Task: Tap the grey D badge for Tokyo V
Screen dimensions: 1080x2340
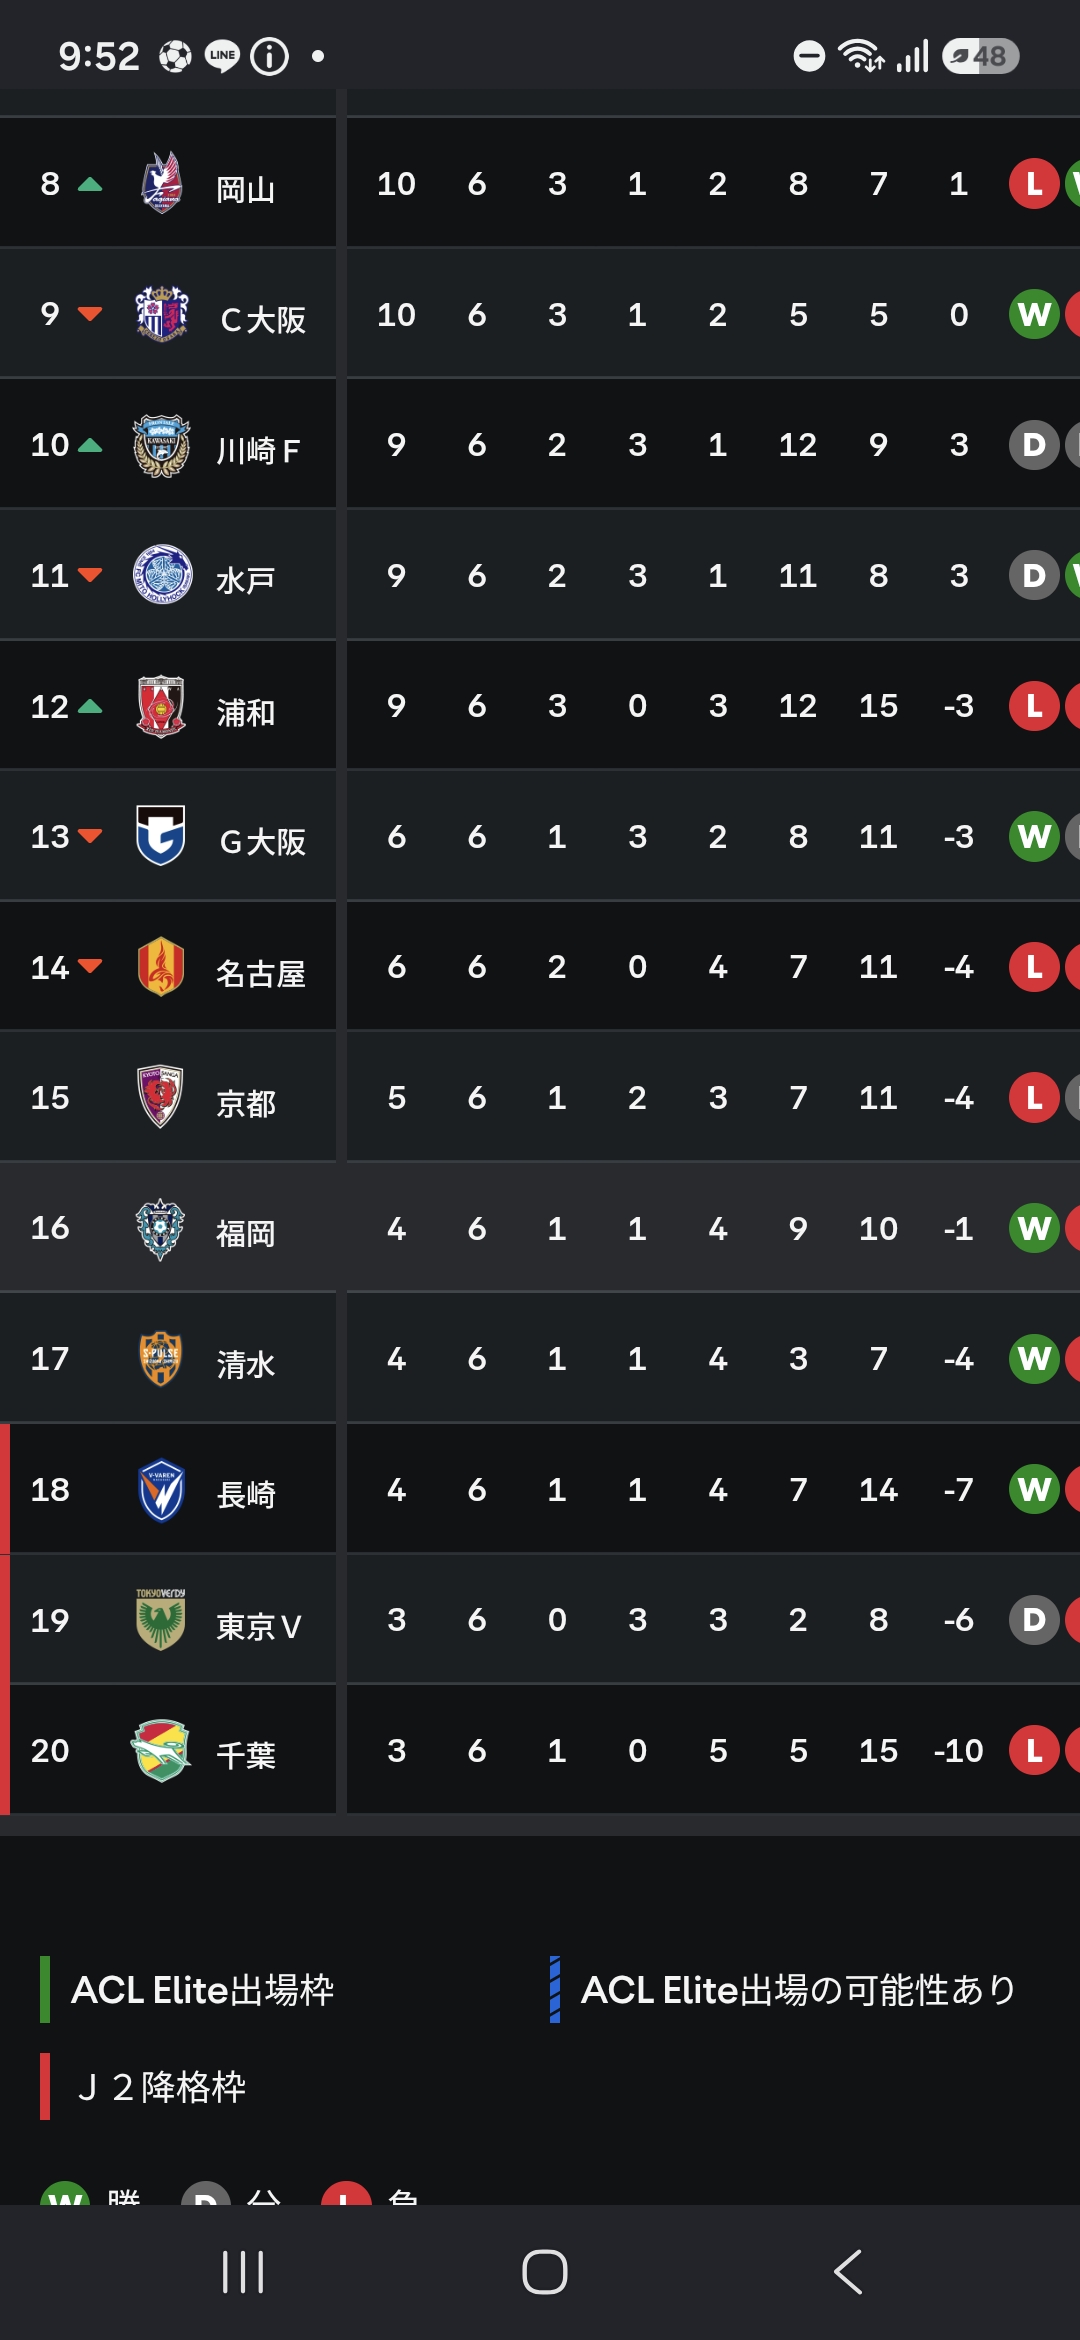Action: click(x=1034, y=1619)
